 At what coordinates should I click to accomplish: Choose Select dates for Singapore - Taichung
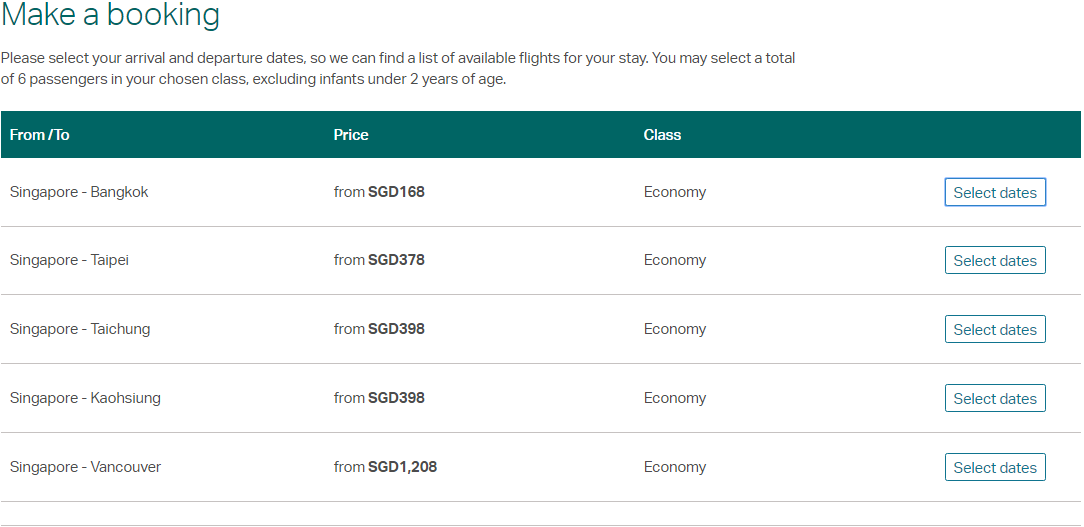(x=995, y=329)
